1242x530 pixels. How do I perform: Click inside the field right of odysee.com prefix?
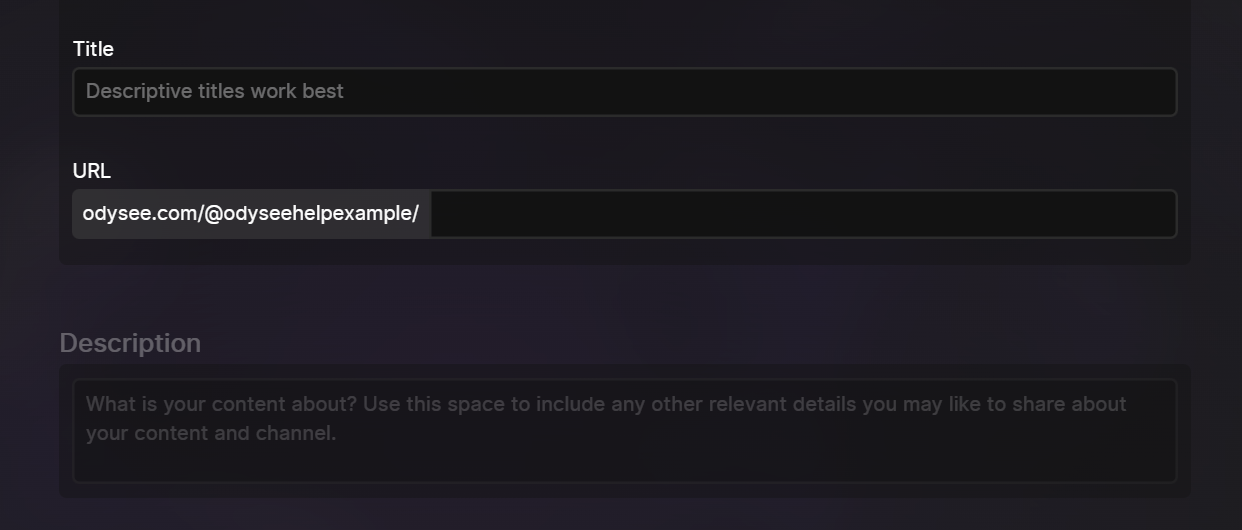tap(803, 214)
